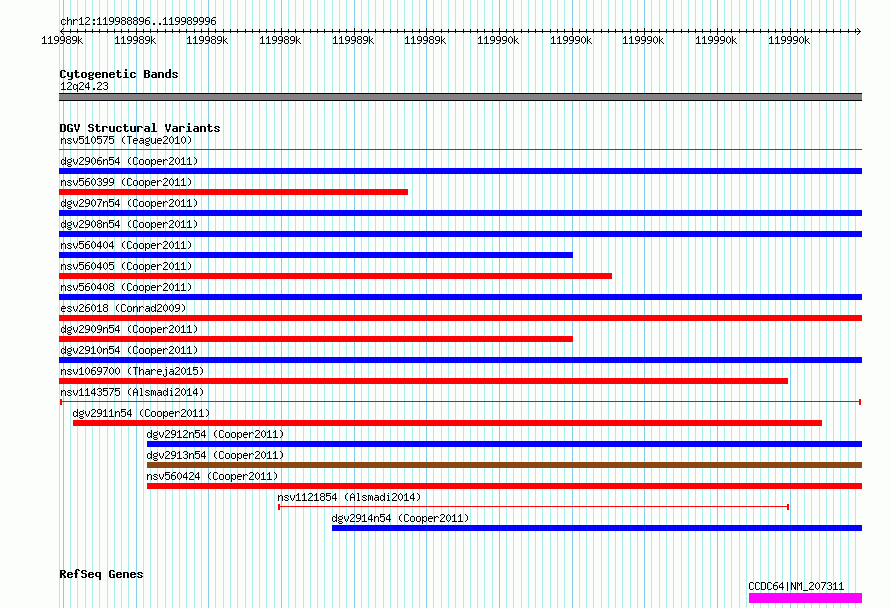Select dgv2910n54 (Cooper2011) label
Screen dimensions: 890x608
(x=129, y=350)
